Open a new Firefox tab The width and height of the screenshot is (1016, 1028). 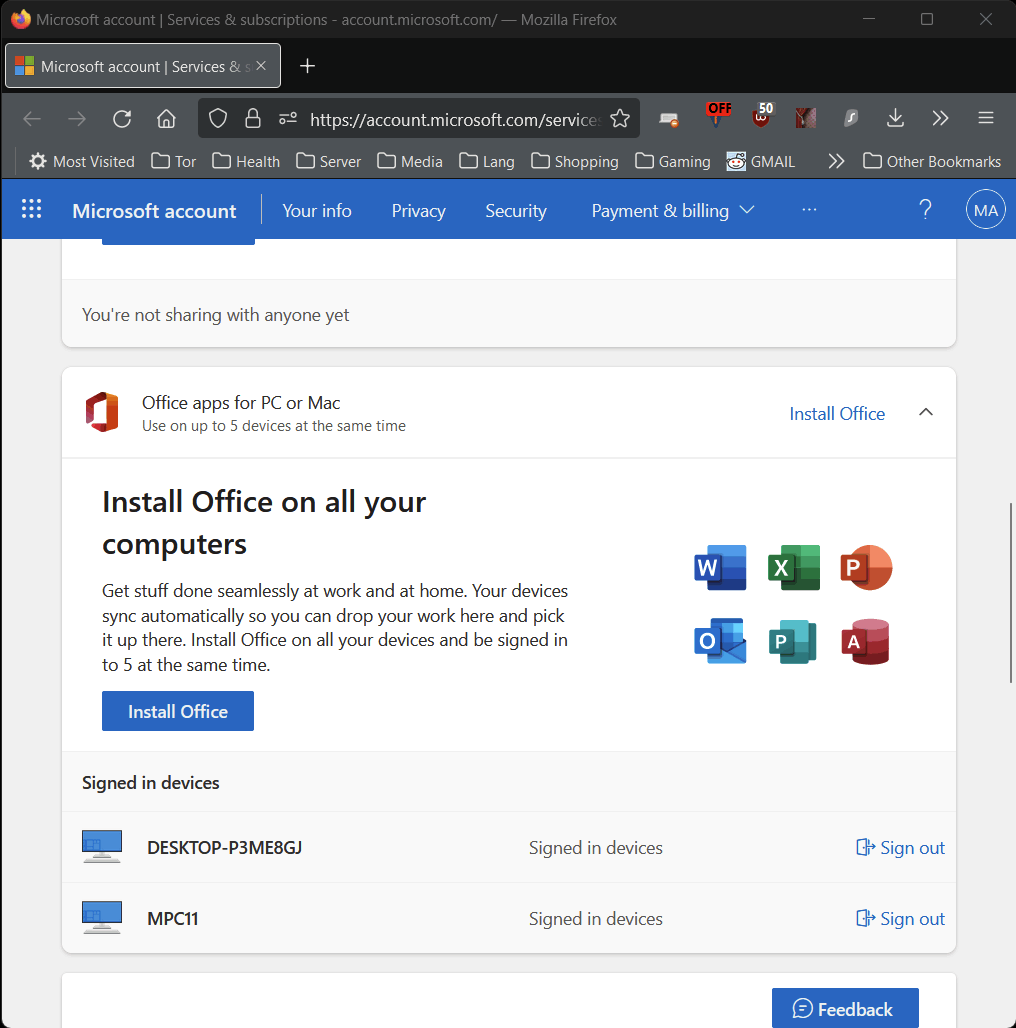pyautogui.click(x=307, y=66)
